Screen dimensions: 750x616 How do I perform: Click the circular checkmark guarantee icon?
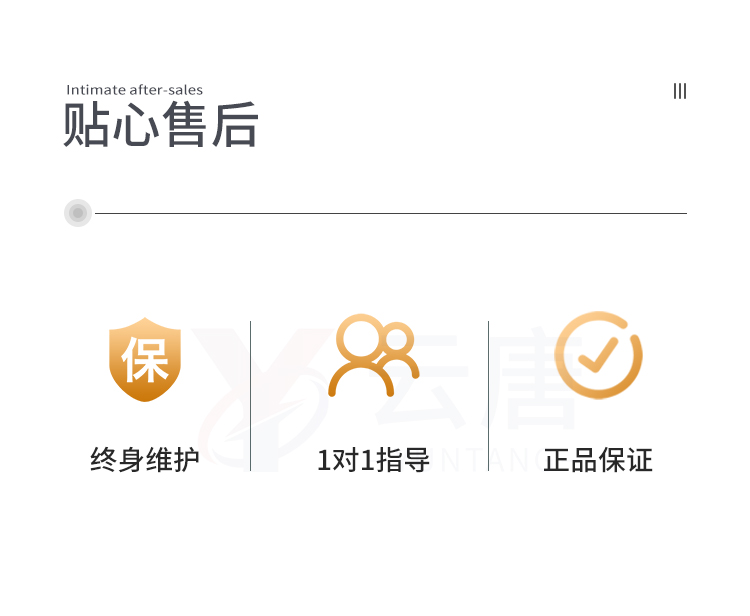[598, 355]
